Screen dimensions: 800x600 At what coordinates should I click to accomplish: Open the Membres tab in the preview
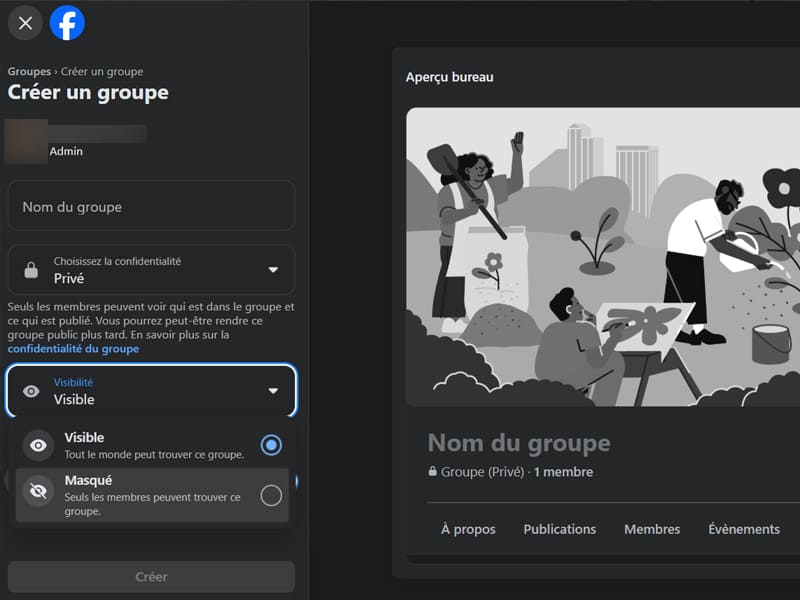652,529
